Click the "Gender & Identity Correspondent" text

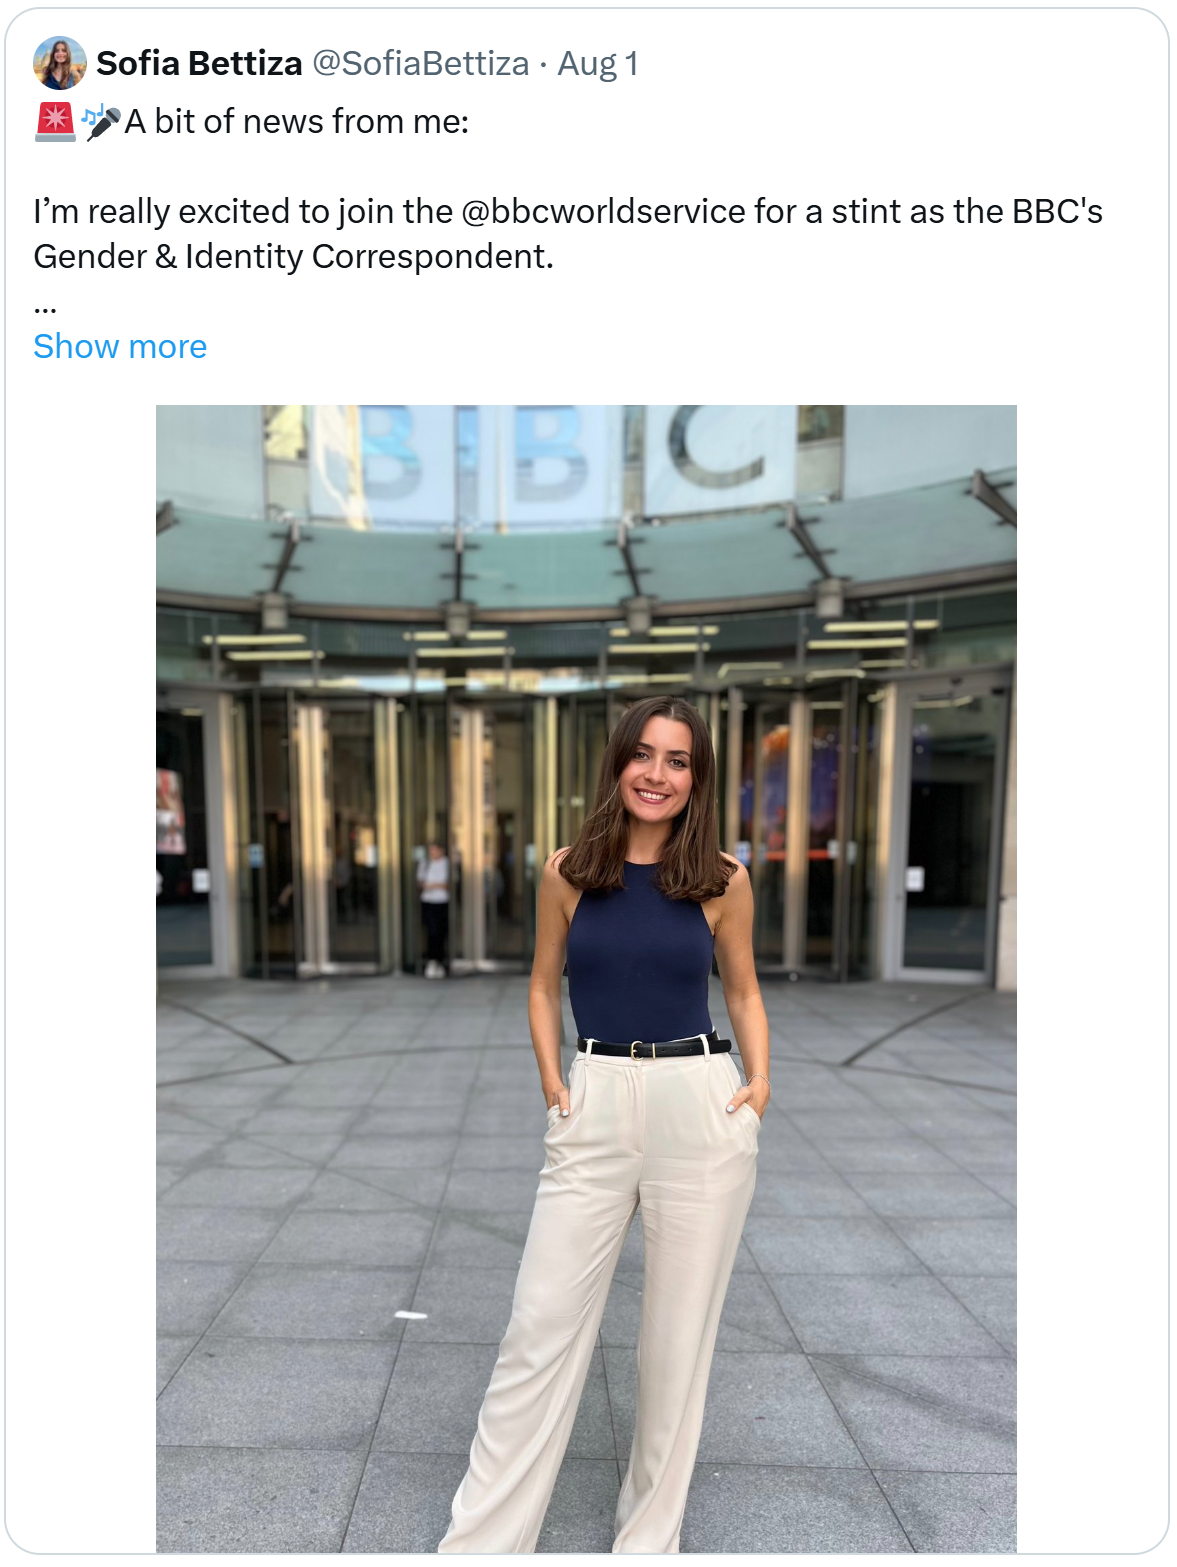[x=293, y=257]
